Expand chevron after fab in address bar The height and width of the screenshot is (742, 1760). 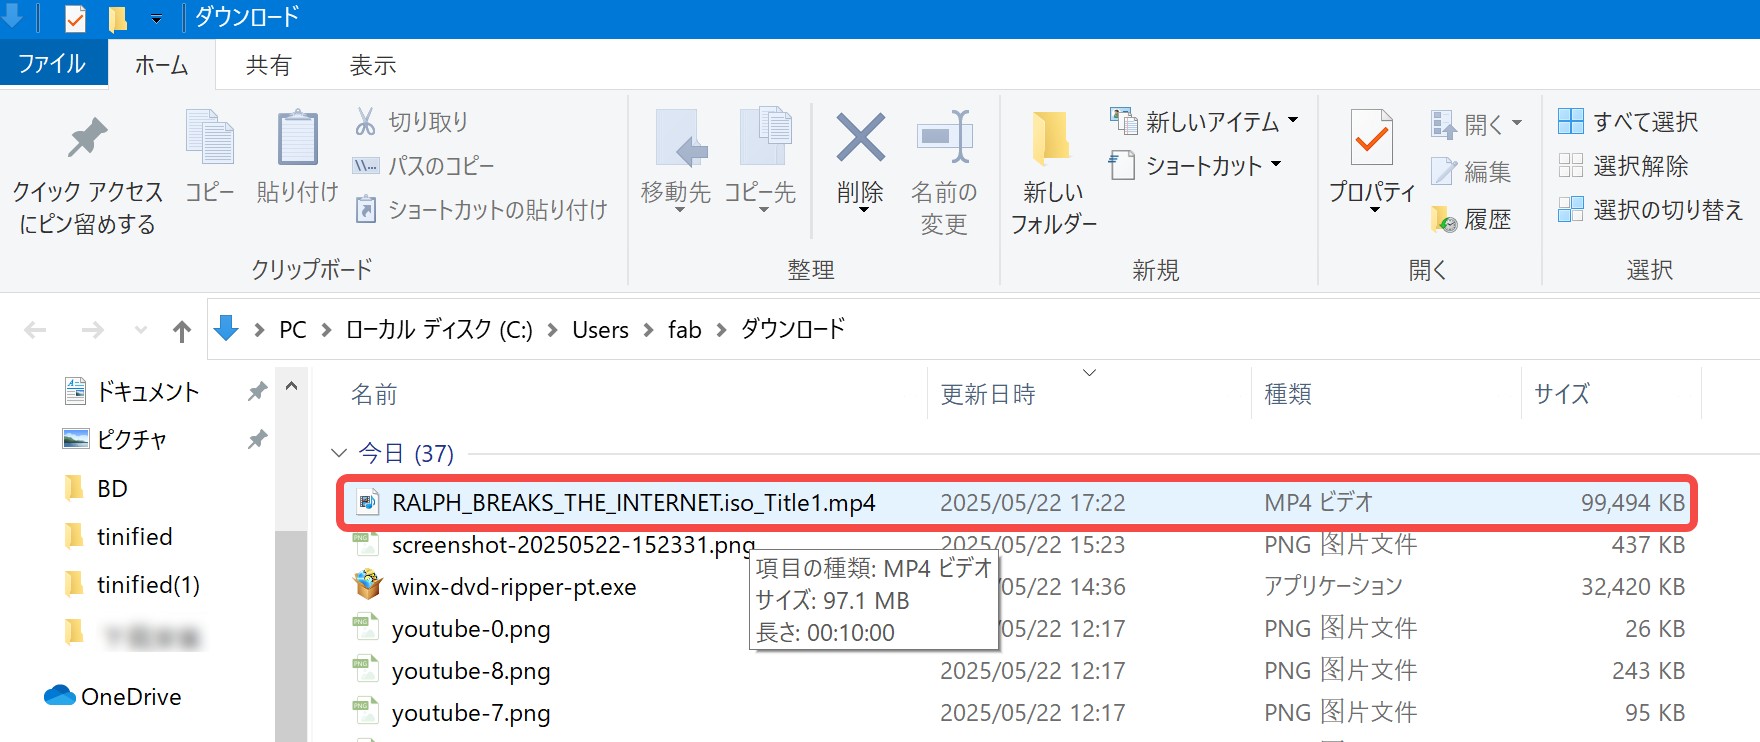tap(721, 330)
